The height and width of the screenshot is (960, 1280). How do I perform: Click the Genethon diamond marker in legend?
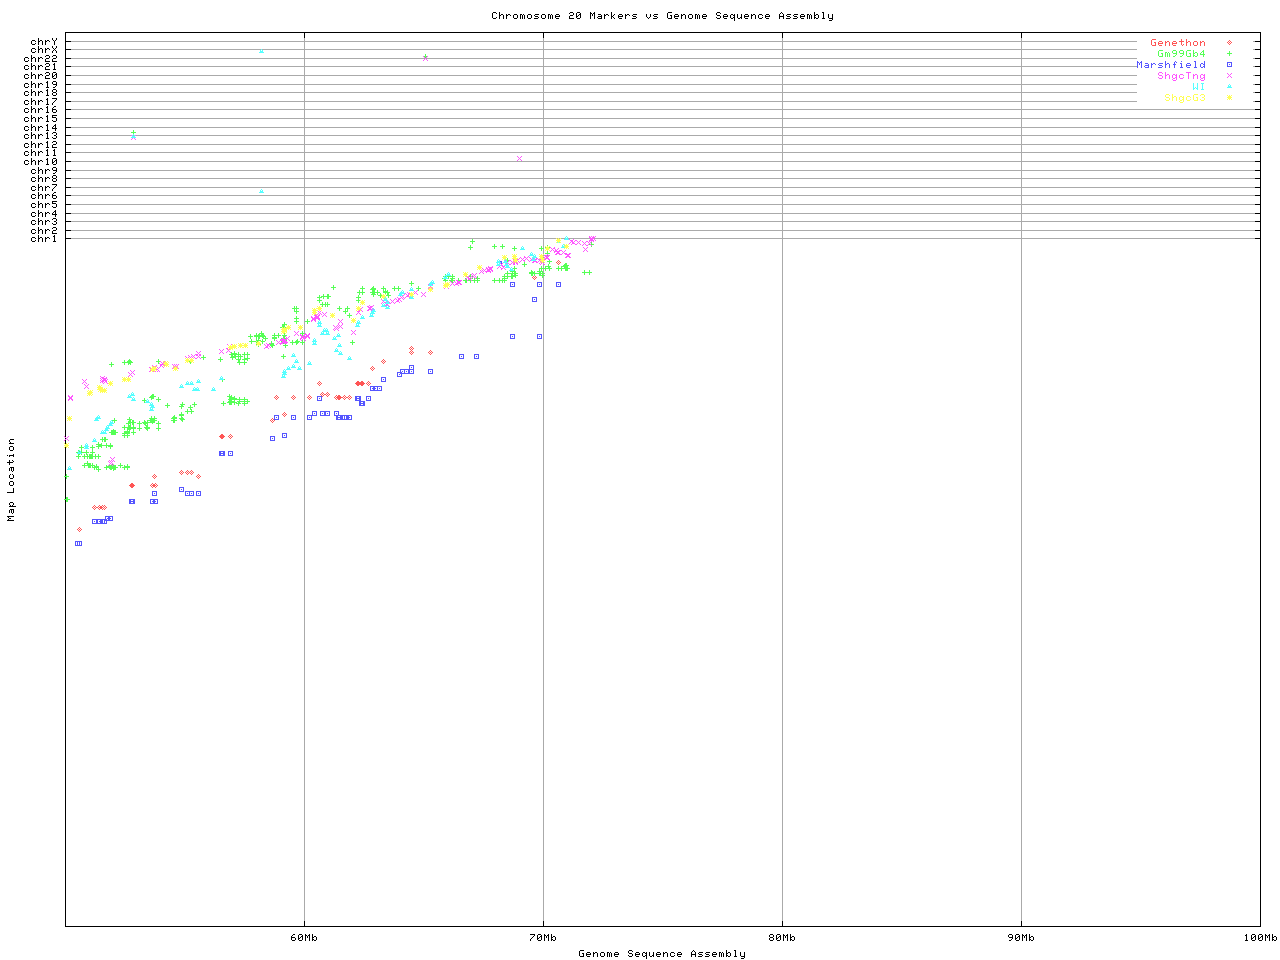[x=1229, y=43]
